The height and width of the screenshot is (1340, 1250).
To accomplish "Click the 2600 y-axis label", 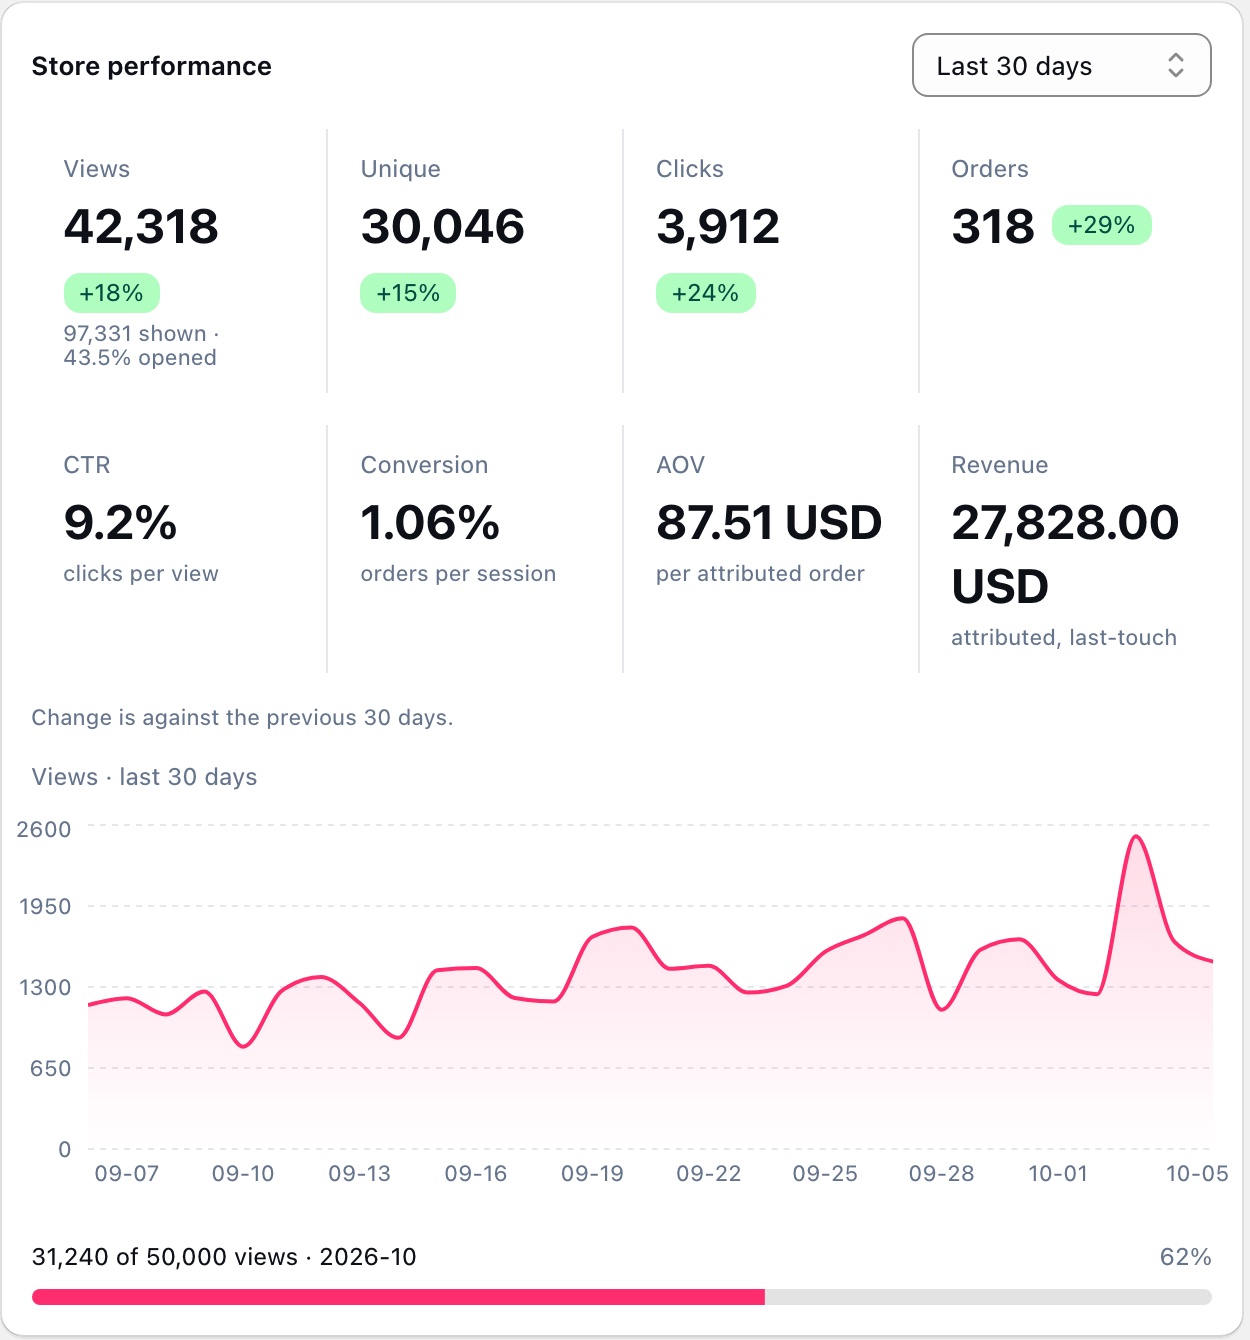I will (x=44, y=829).
